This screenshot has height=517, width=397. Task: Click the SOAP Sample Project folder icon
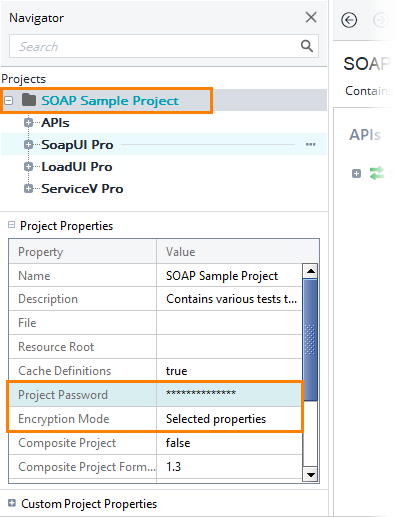[29, 100]
